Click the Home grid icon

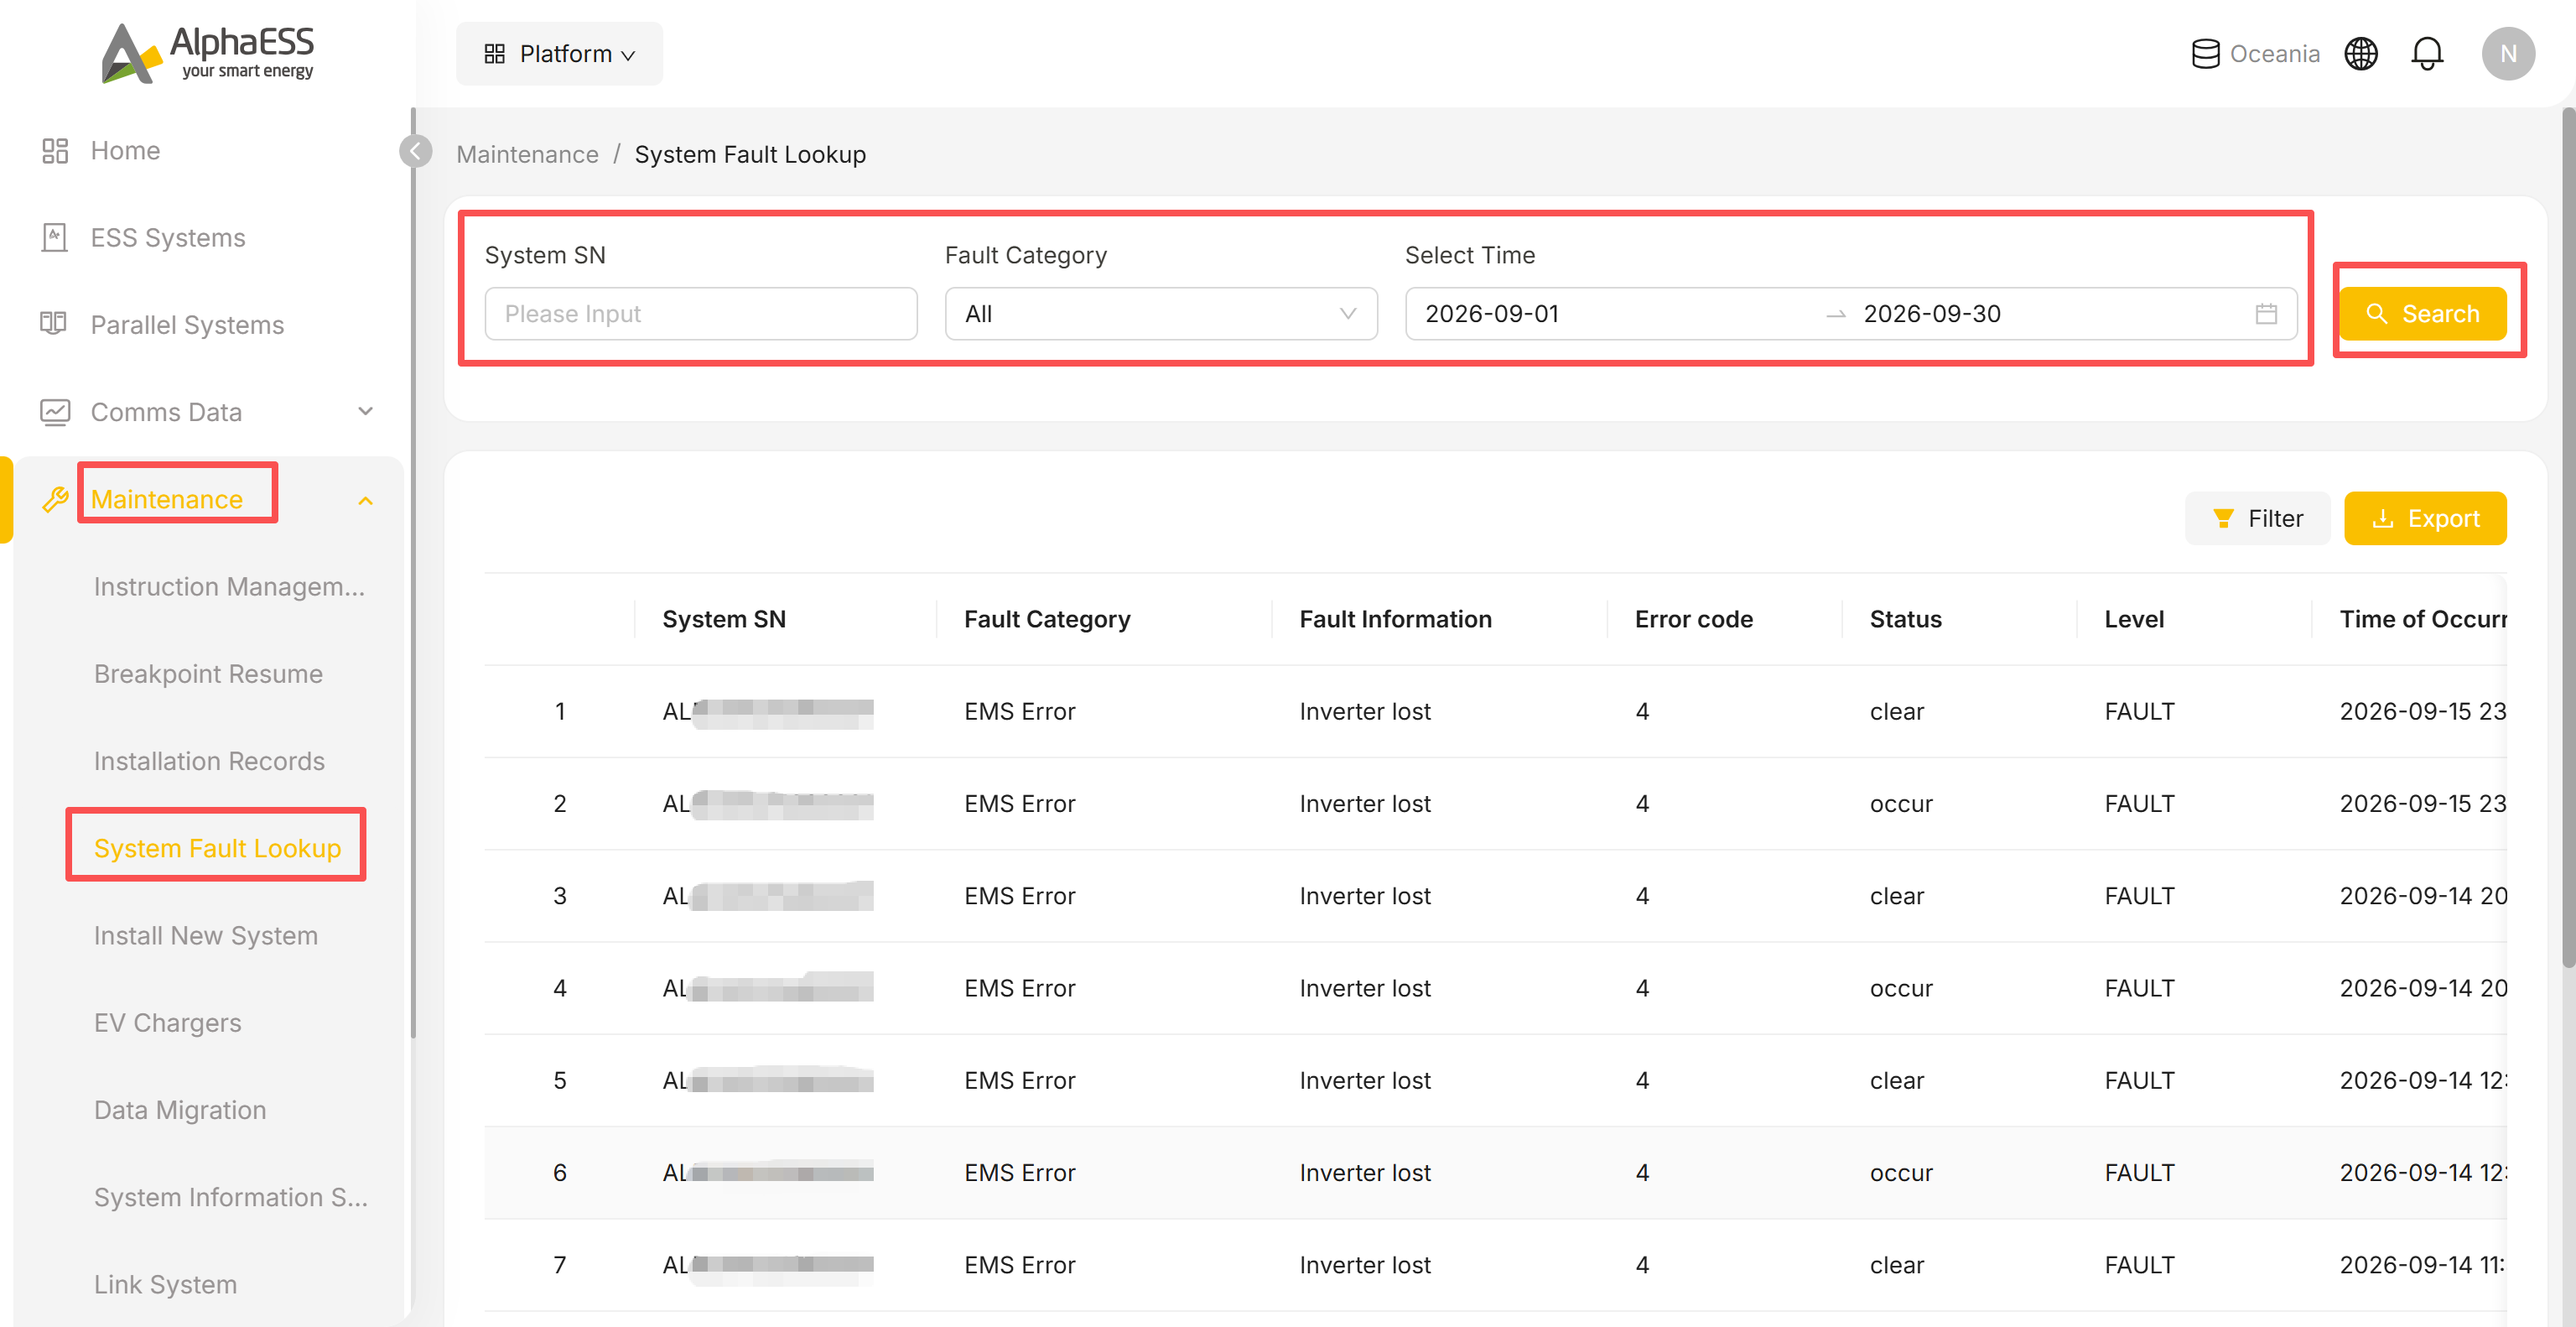click(x=54, y=151)
